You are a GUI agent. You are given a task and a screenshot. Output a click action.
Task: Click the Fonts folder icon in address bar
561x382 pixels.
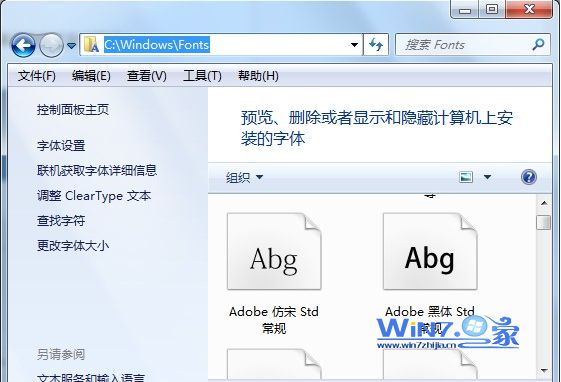coord(91,44)
